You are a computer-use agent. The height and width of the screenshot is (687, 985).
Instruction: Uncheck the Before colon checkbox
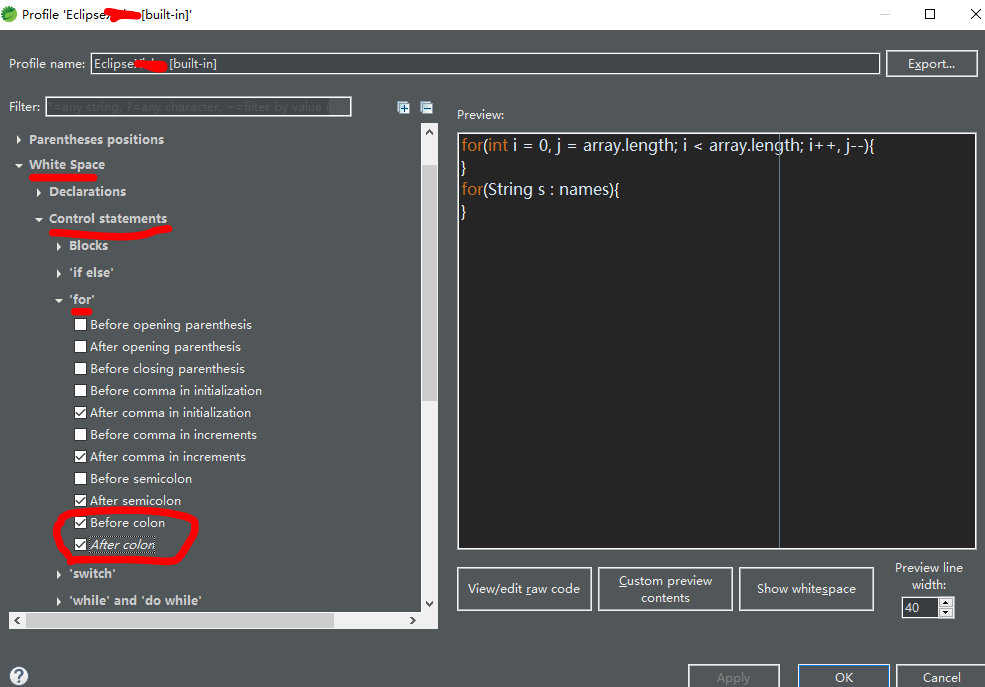click(x=80, y=522)
